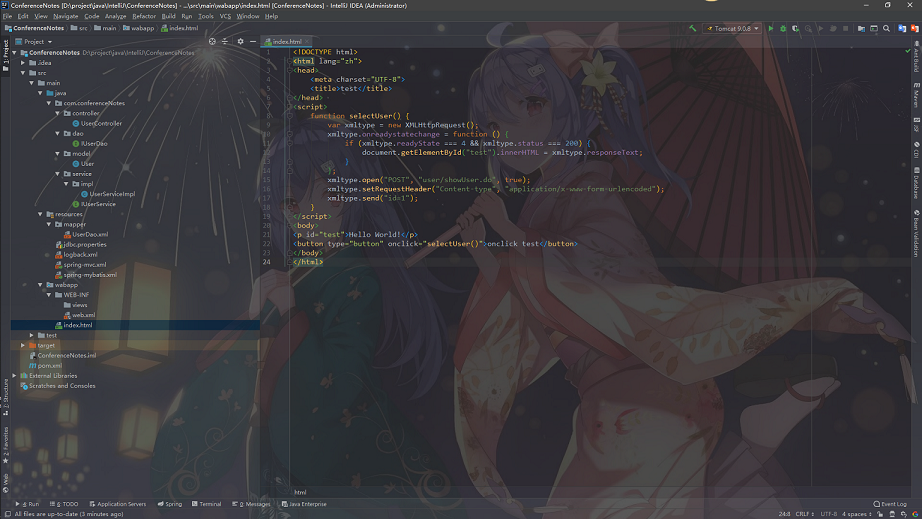Click the red translate icon in toolbar
Image resolution: width=922 pixels, height=519 pixels.
click(914, 28)
